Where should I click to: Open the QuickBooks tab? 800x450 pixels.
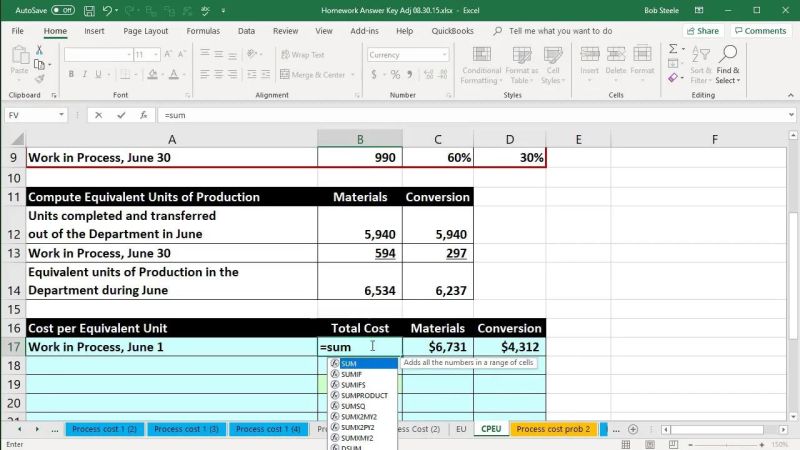pyautogui.click(x=452, y=31)
